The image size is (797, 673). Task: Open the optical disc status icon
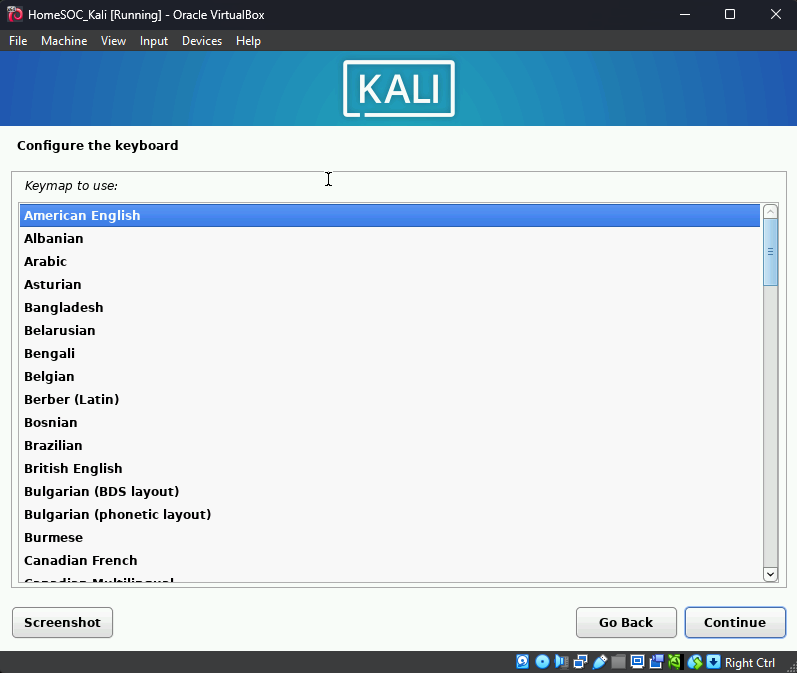[542, 662]
